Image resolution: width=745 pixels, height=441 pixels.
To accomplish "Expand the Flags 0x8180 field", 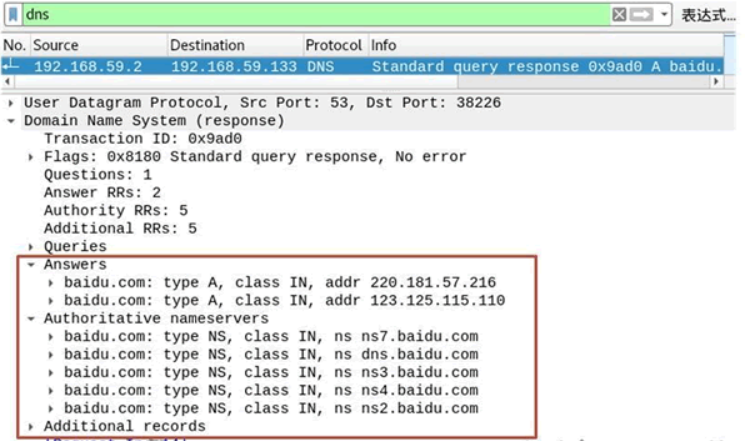I will click(x=31, y=157).
